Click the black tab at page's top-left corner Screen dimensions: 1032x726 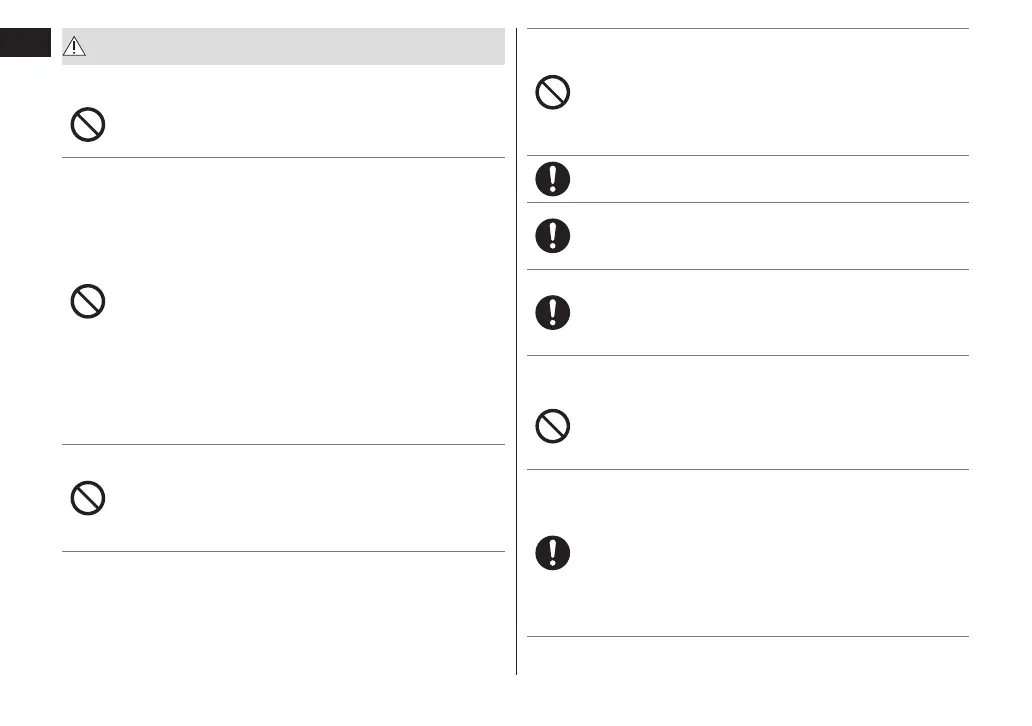(25, 43)
